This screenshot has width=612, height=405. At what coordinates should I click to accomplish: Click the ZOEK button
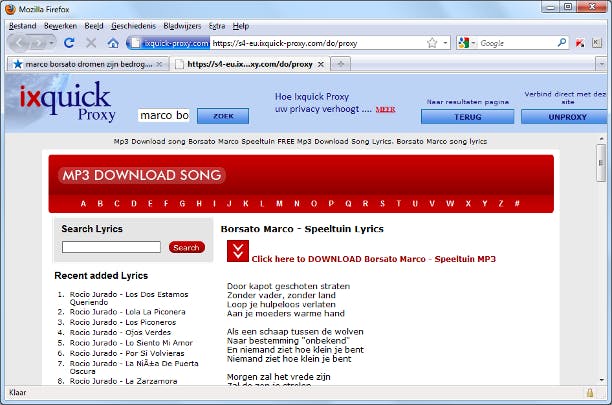pos(223,116)
